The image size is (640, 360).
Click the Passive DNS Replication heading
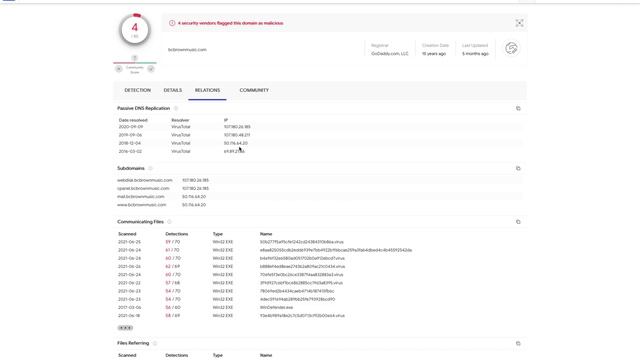click(x=143, y=109)
